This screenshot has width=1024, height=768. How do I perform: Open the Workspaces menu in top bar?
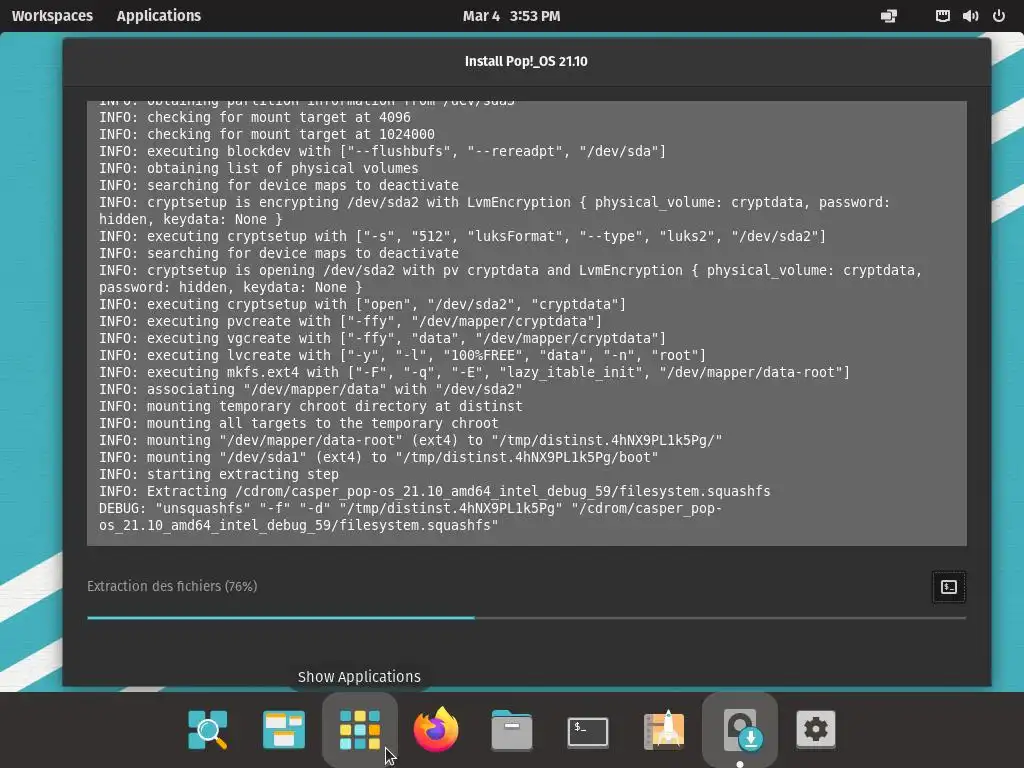pos(52,16)
